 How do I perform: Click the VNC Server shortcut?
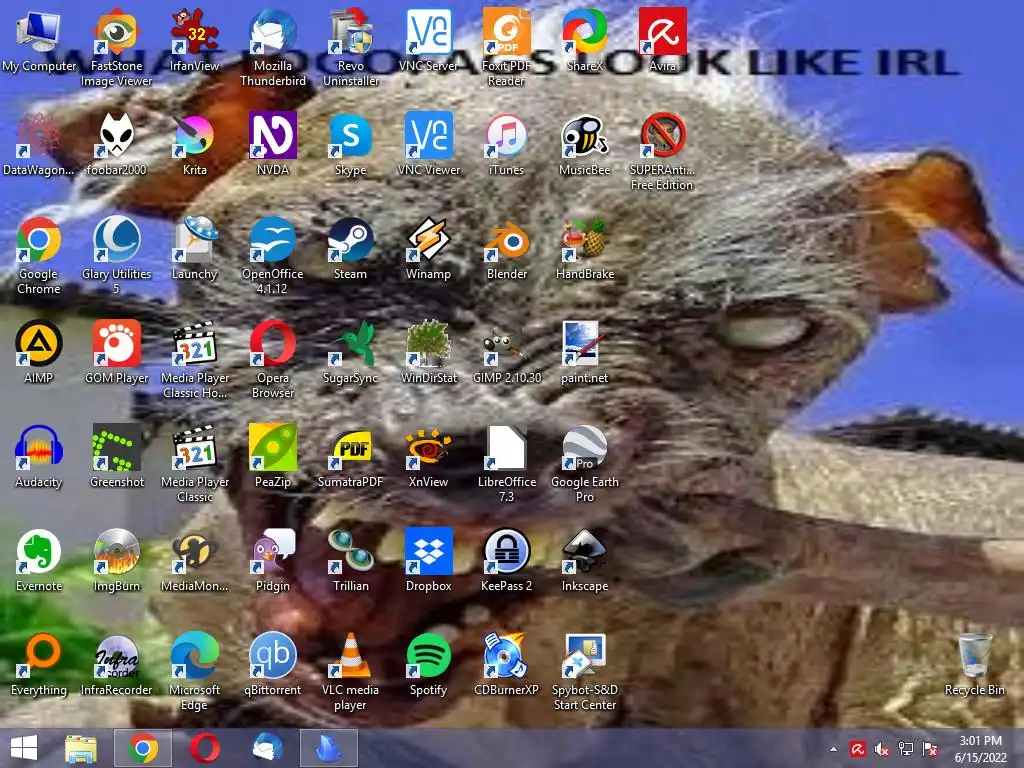coord(428,40)
